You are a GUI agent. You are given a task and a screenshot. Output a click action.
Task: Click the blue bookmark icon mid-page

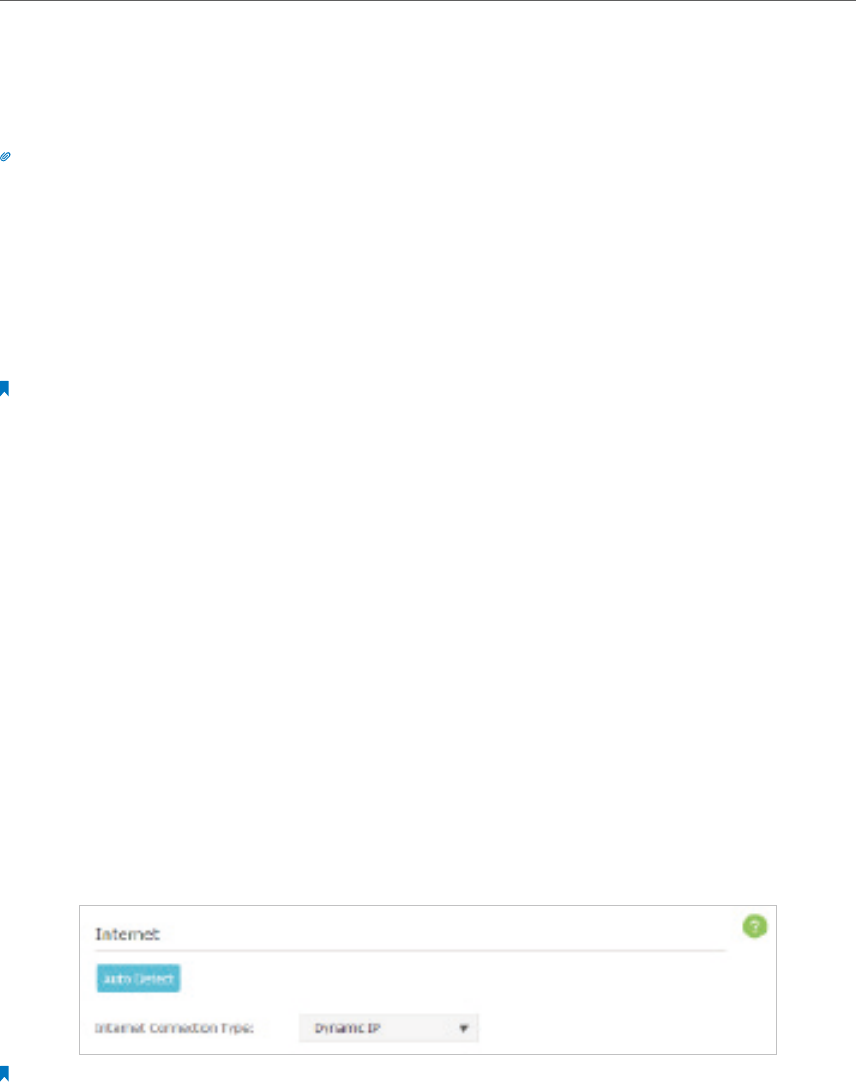[4, 388]
